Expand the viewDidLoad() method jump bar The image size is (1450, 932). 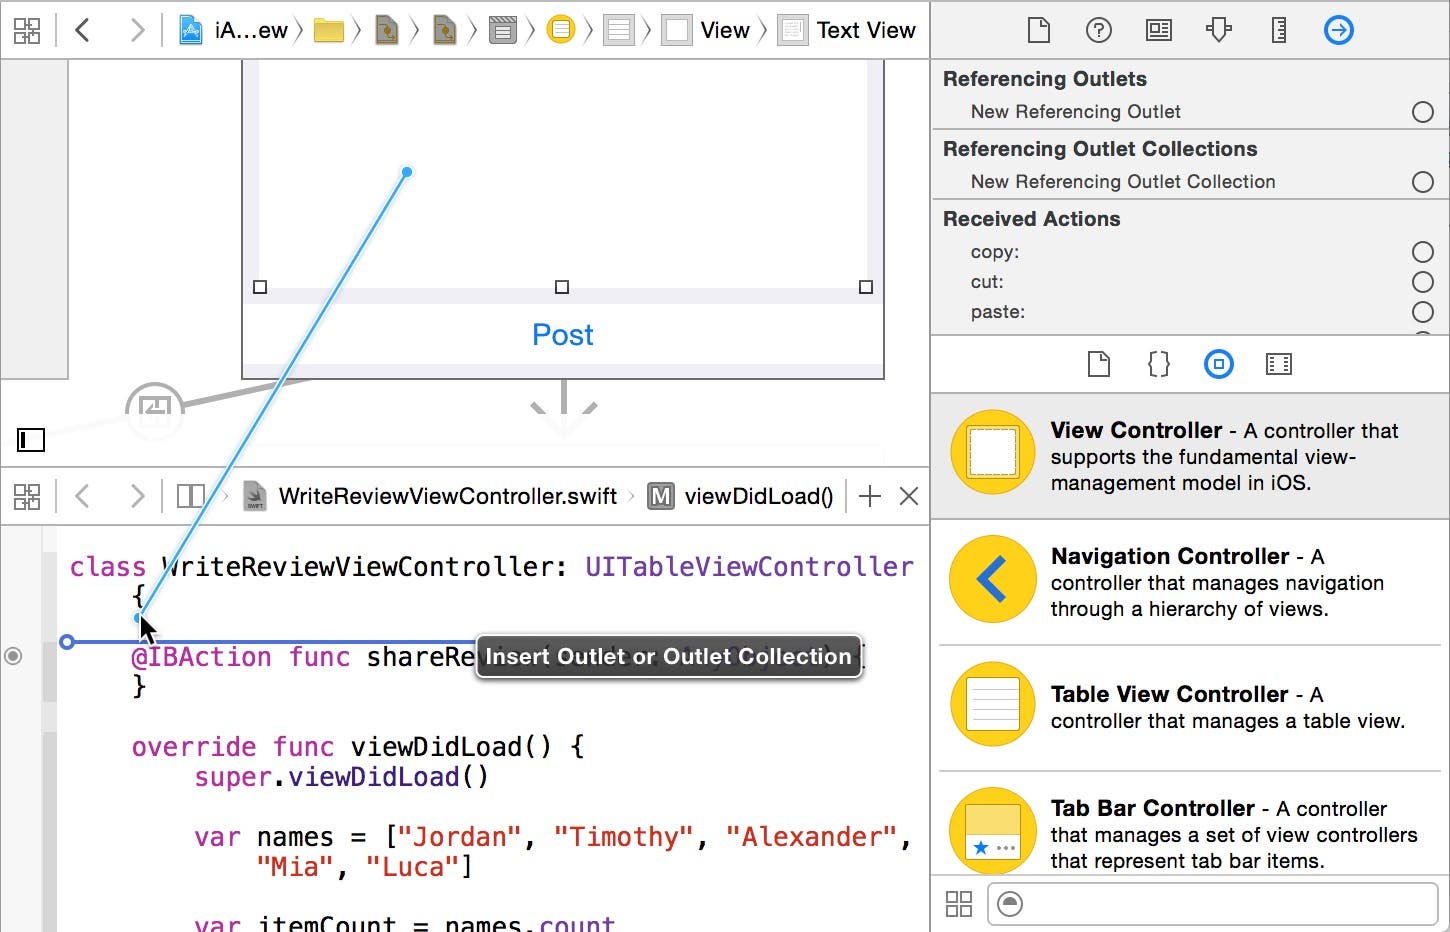pyautogui.click(x=757, y=496)
